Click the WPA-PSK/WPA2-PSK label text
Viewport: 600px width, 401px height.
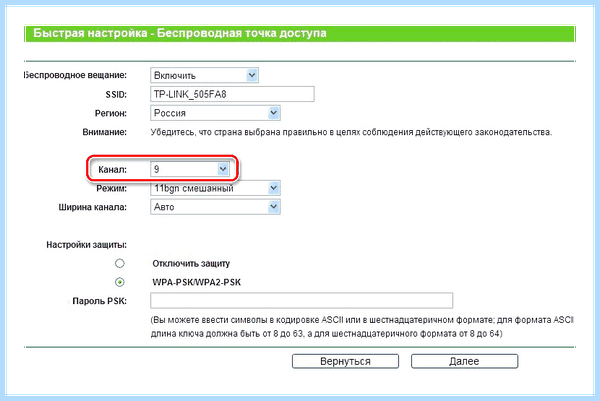[x=197, y=282]
